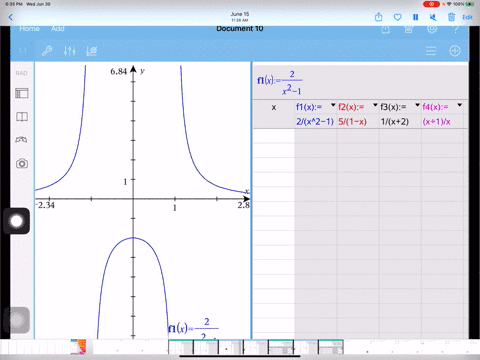The image size is (480, 360).
Task: Open Edit in Photos toolbar
Action: pyautogui.click(x=467, y=17)
